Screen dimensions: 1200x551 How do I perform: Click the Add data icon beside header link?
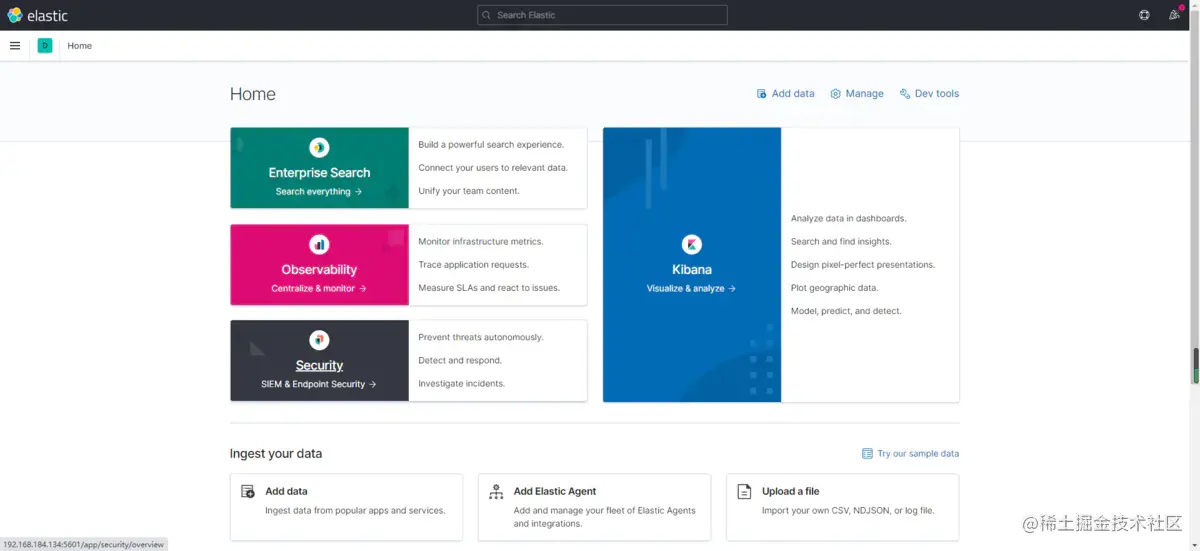[762, 94]
